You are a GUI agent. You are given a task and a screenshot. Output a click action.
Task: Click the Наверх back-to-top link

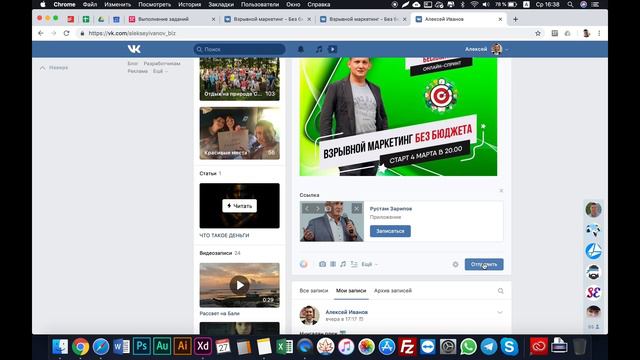pyautogui.click(x=54, y=68)
